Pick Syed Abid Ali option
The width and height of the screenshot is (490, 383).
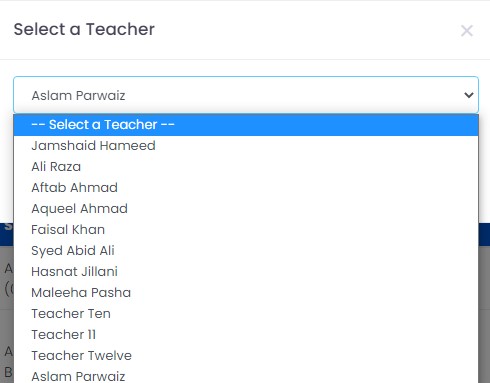coord(246,251)
